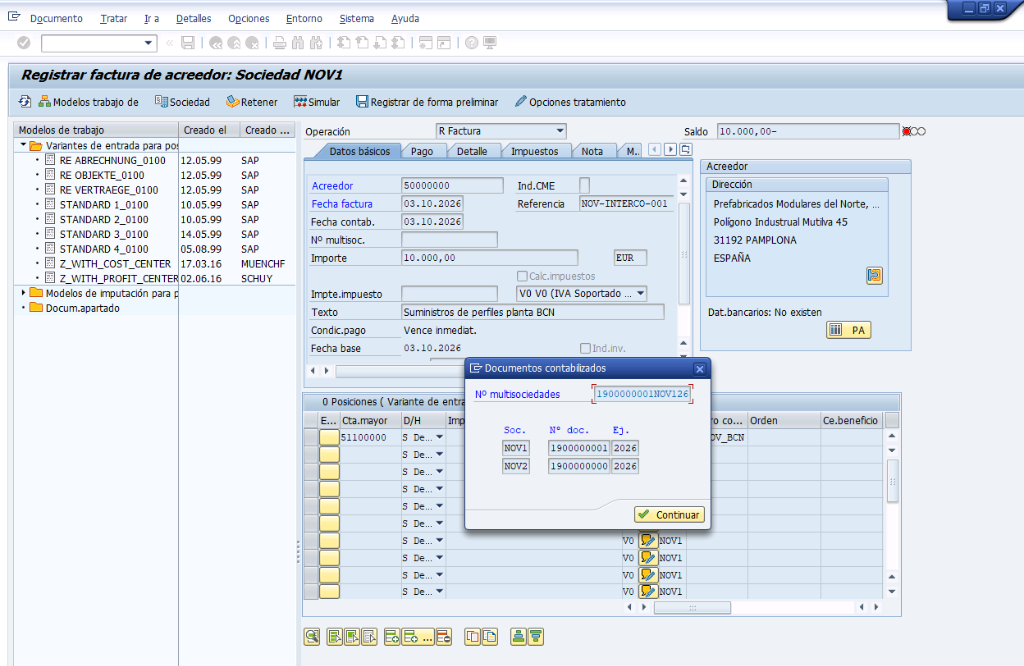Click Registrar de forma preliminar button
Screen dimensions: 1024x666
(x=427, y=102)
